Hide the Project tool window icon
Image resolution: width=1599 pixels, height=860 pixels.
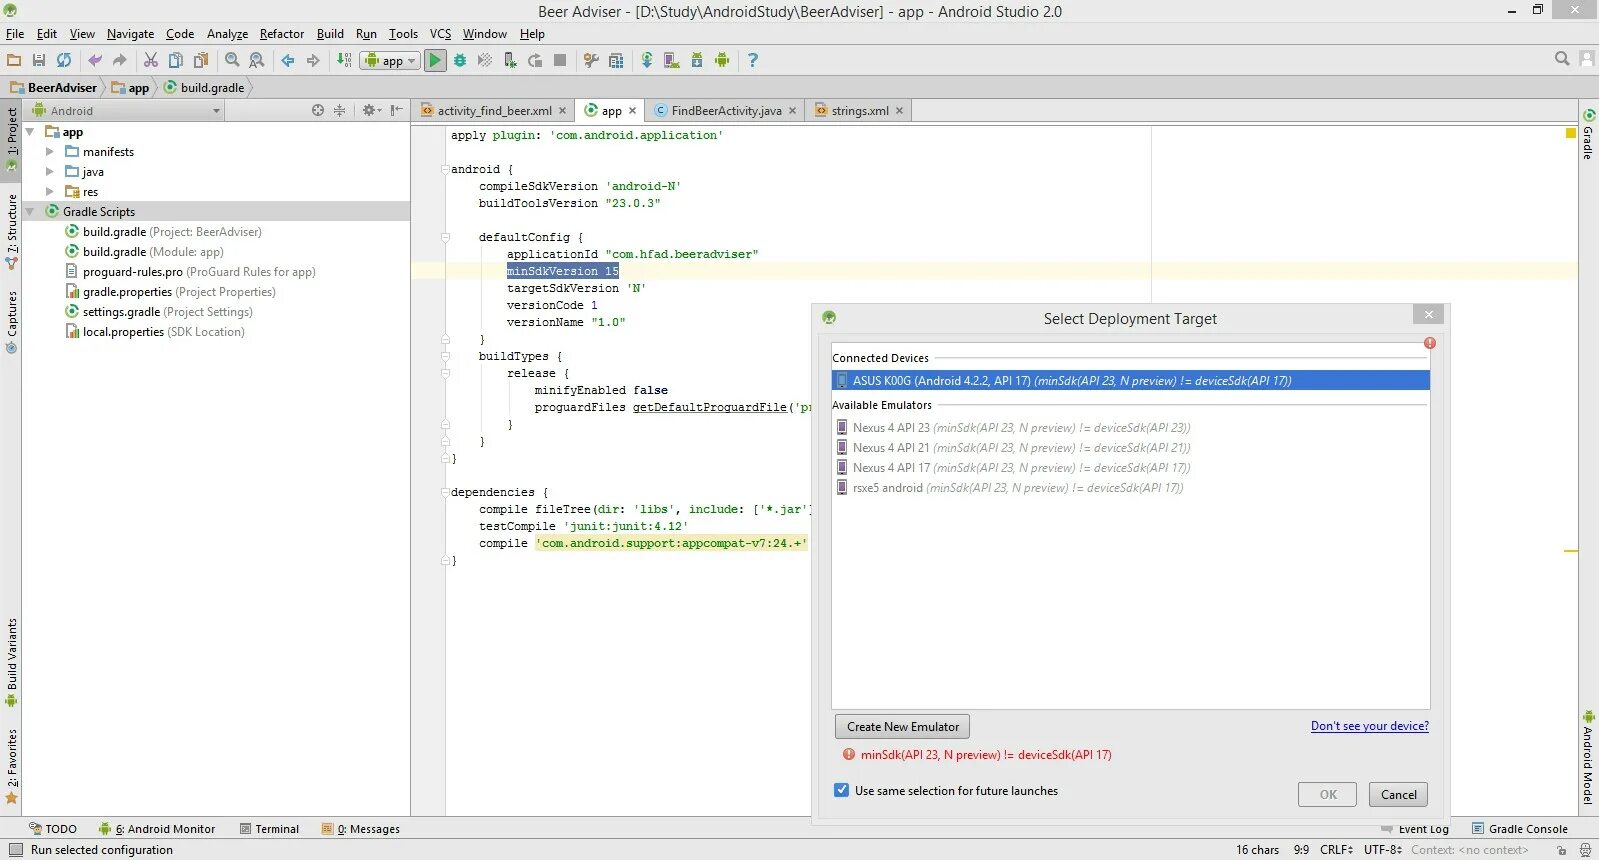pyautogui.click(x=397, y=110)
